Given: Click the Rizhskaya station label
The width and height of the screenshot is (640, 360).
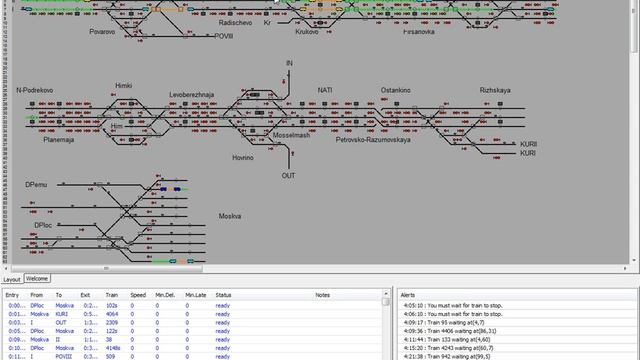Looking at the screenshot, I should (495, 90).
